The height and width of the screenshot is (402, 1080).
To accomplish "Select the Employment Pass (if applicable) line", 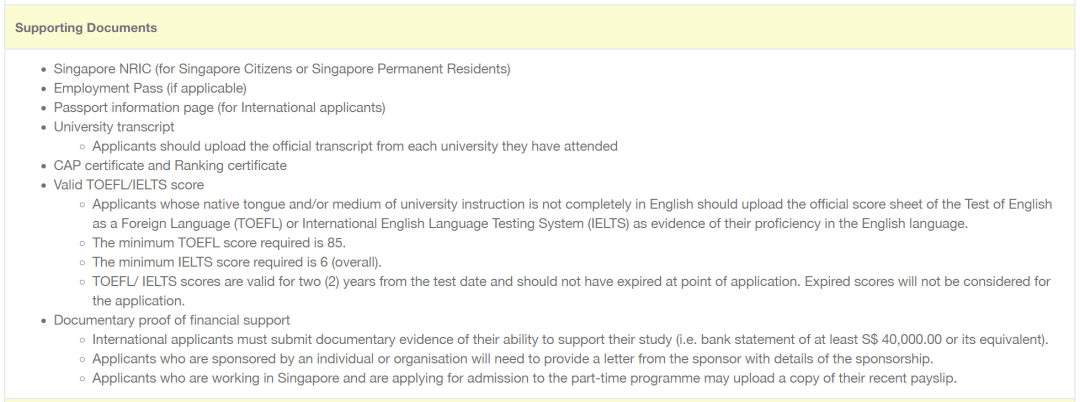I will click(x=150, y=88).
